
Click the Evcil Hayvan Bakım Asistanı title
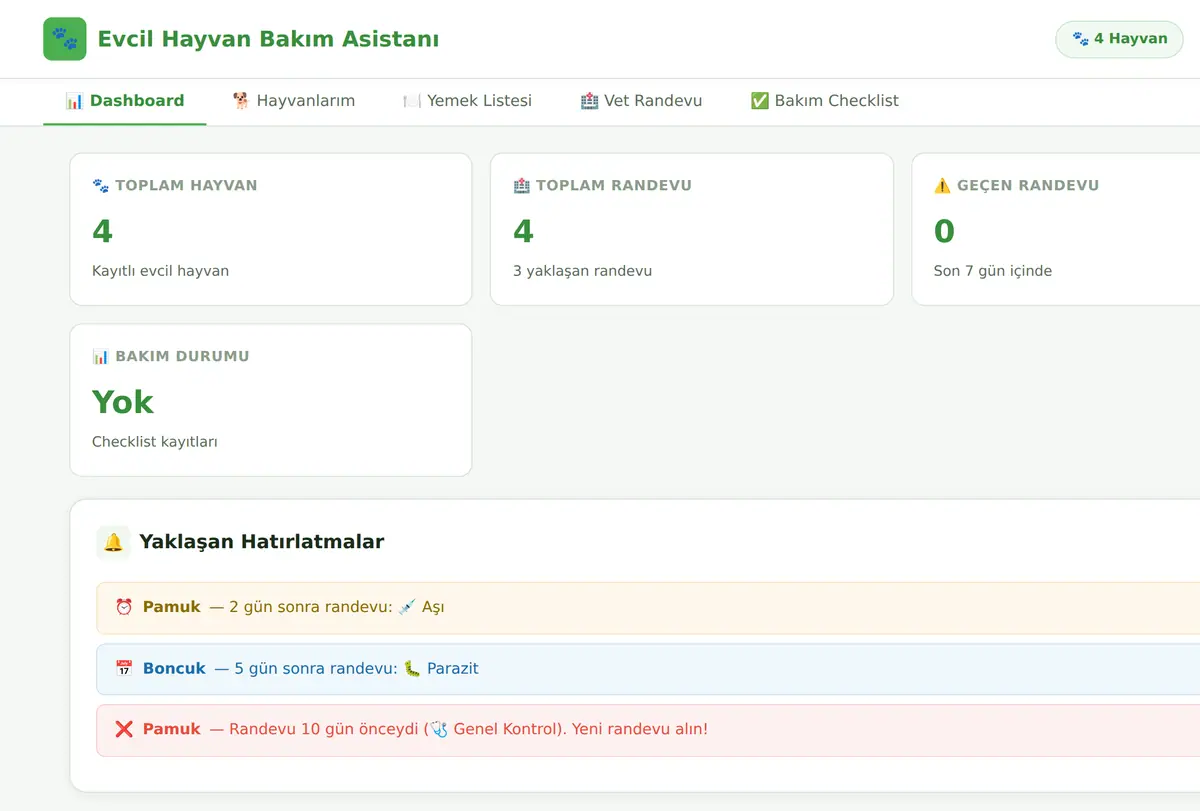[268, 39]
